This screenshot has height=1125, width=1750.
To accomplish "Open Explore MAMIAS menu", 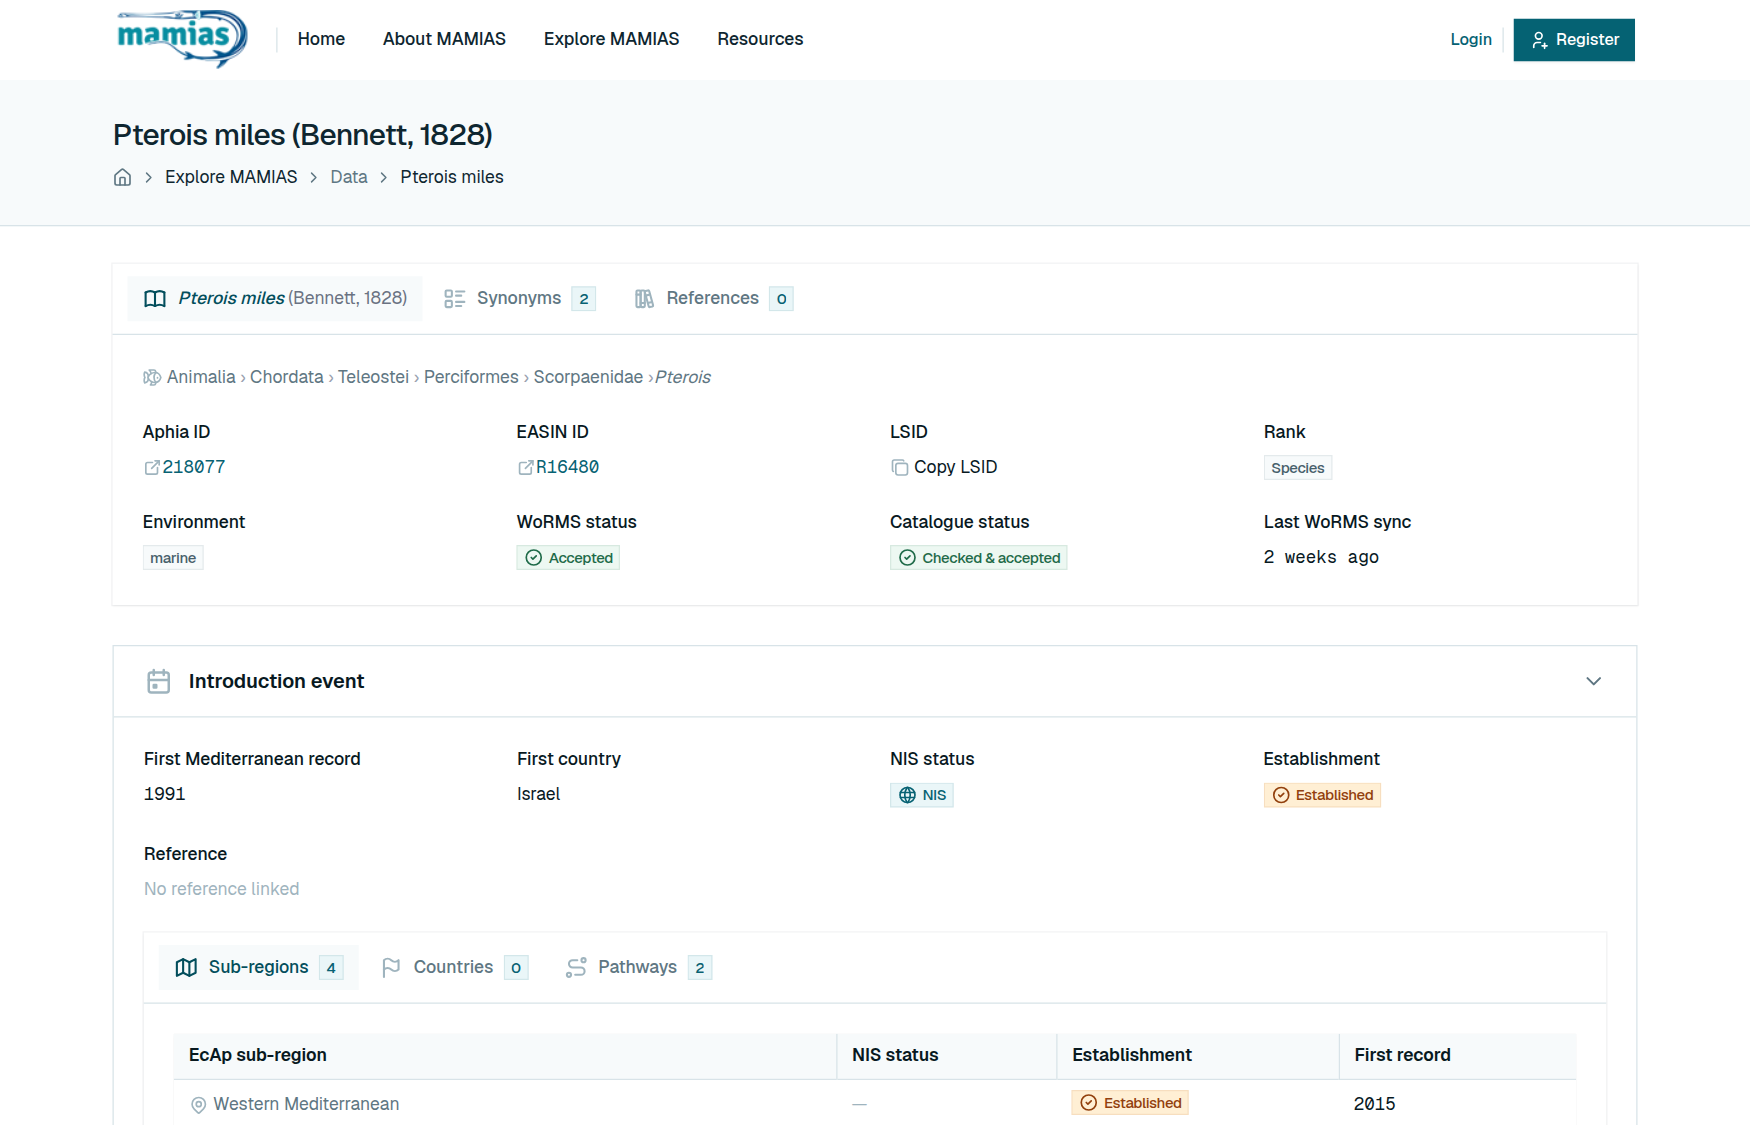I will pyautogui.click(x=611, y=39).
